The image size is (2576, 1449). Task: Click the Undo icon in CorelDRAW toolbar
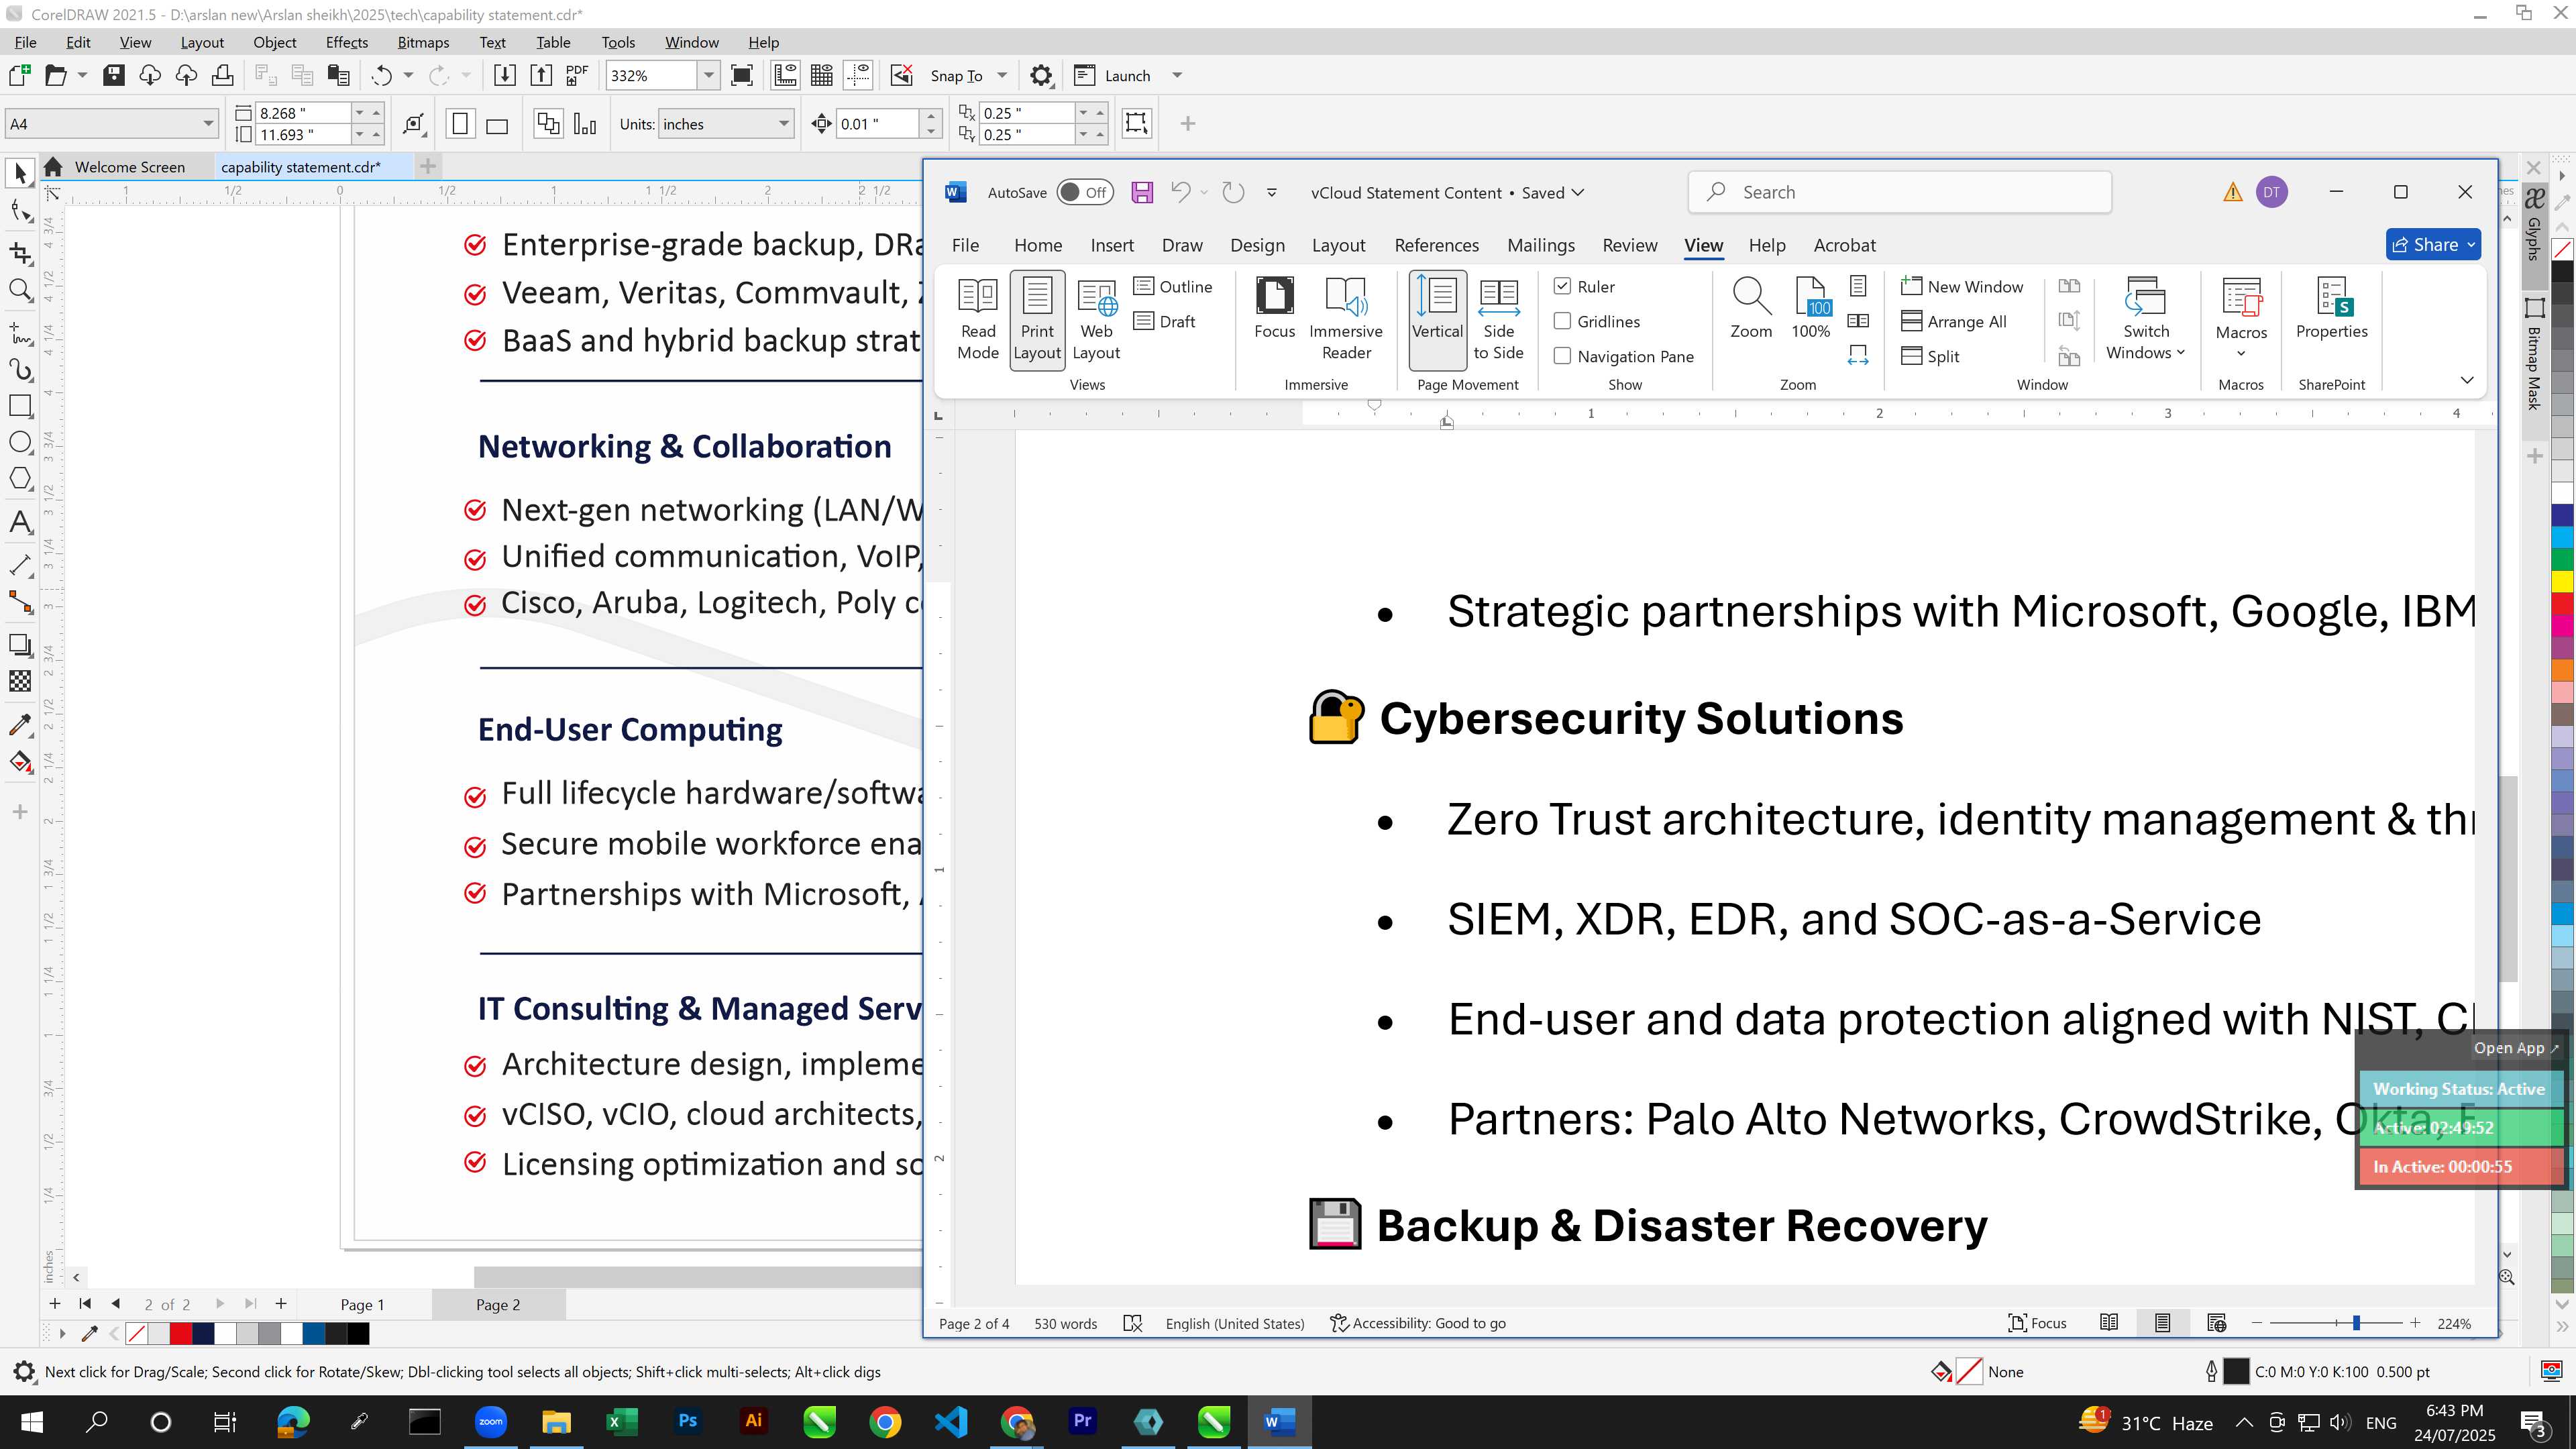tap(382, 75)
